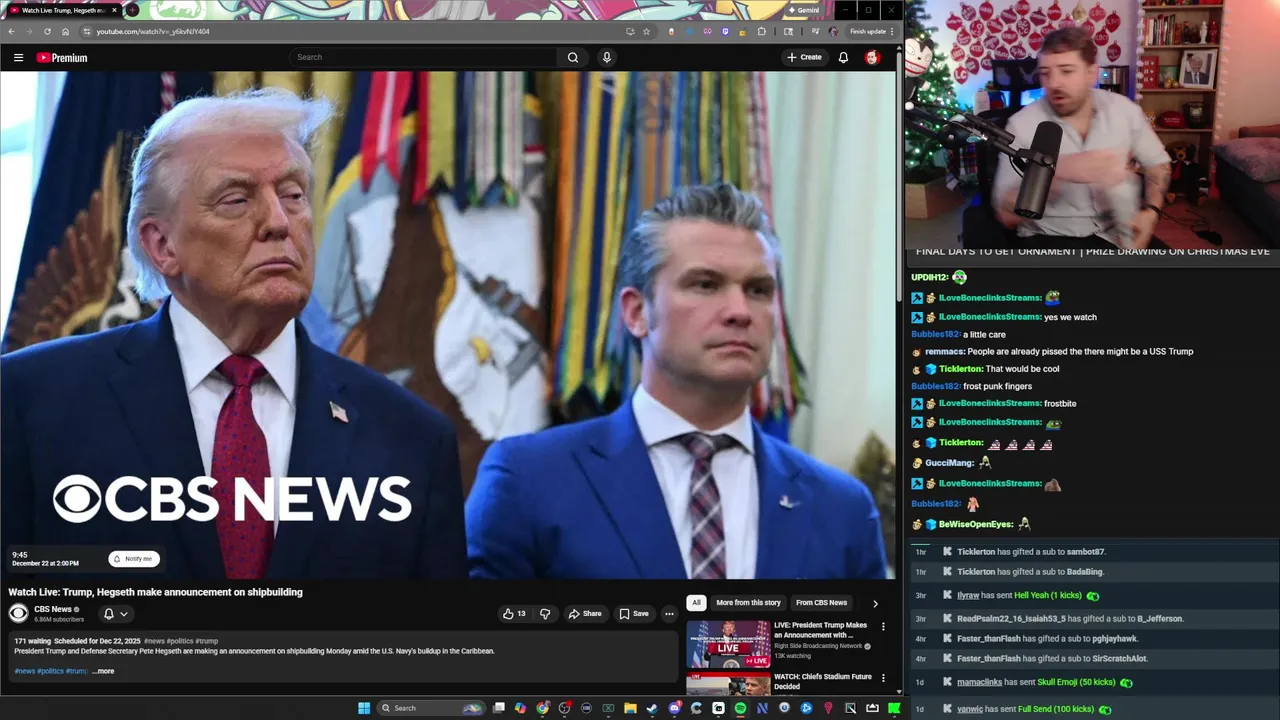The image size is (1280, 720).
Task: Click the video title text
Action: pyautogui.click(x=156, y=592)
